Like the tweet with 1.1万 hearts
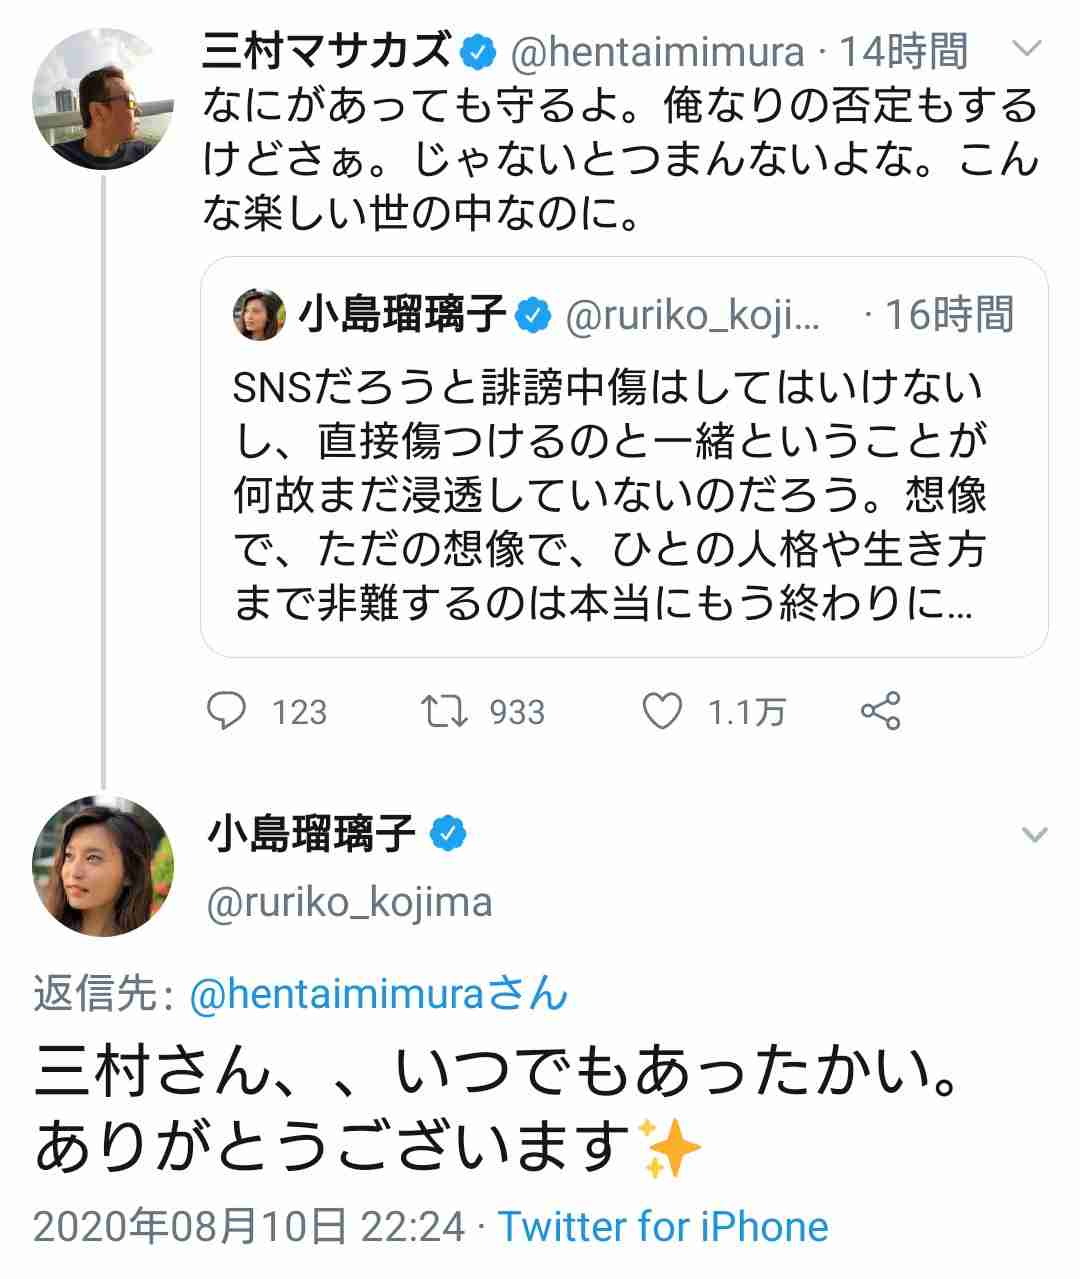Image resolution: width=1080 pixels, height=1279 pixels. [661, 711]
